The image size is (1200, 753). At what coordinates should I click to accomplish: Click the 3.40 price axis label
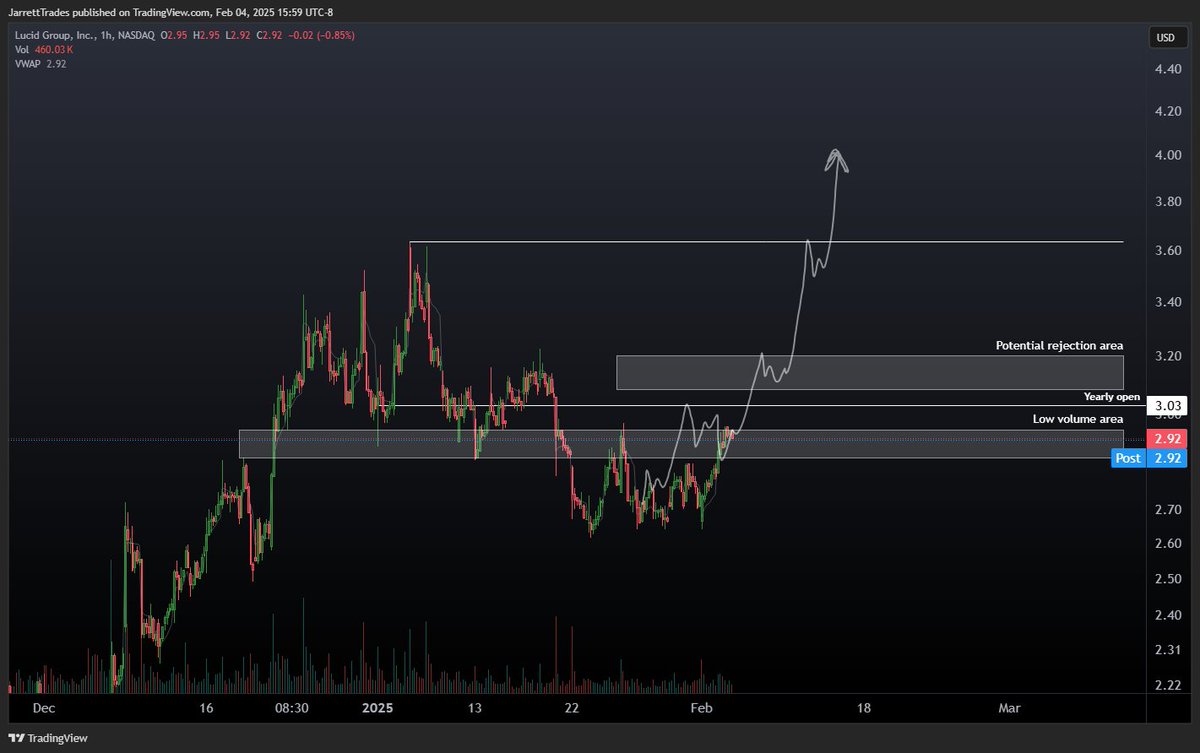[x=1168, y=302]
